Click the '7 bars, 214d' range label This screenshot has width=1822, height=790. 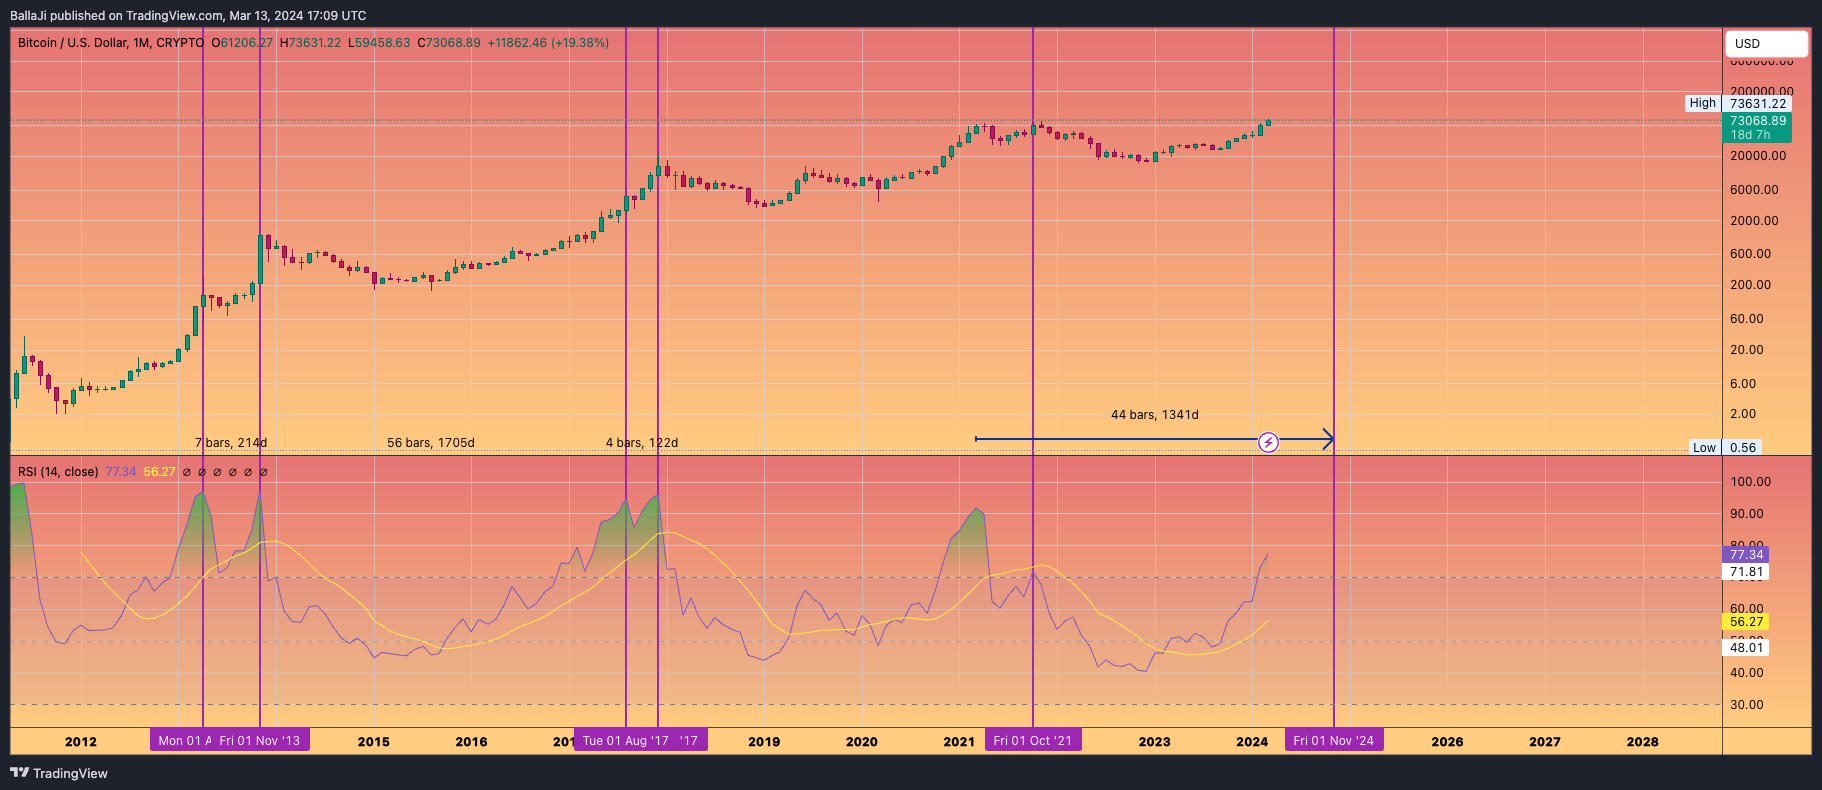pyautogui.click(x=231, y=443)
